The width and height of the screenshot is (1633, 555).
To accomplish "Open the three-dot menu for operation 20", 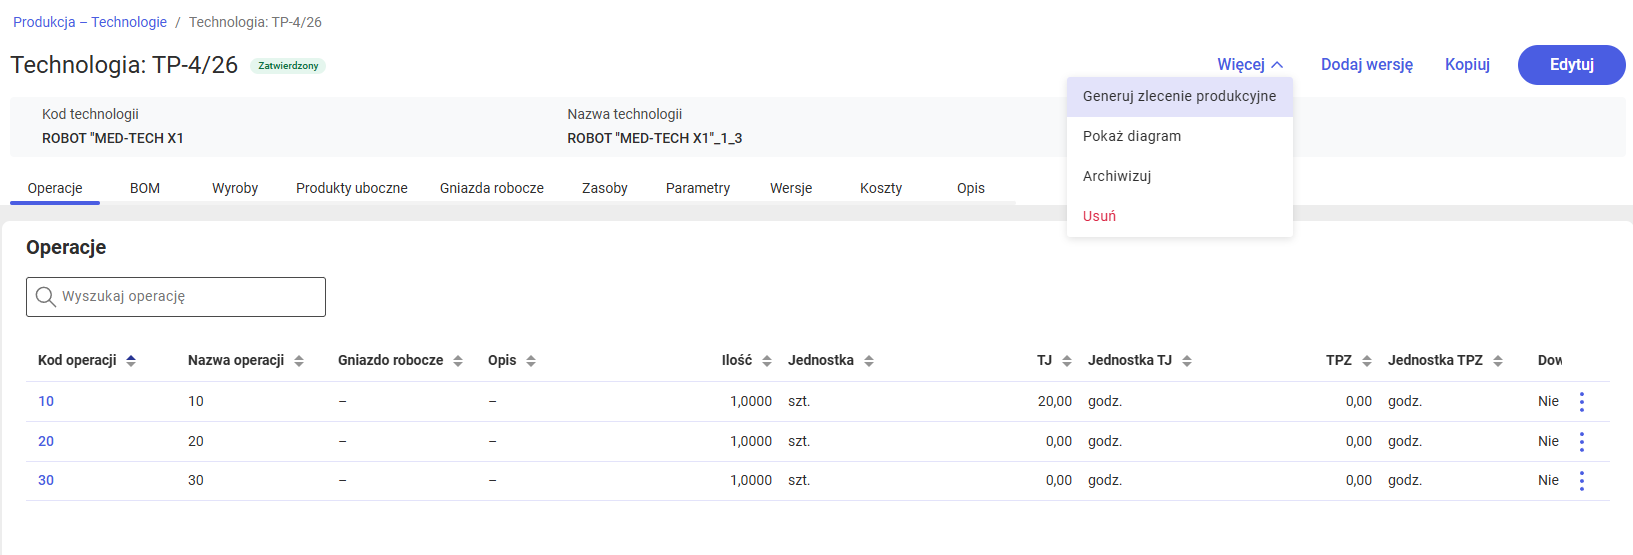I will click(x=1581, y=442).
